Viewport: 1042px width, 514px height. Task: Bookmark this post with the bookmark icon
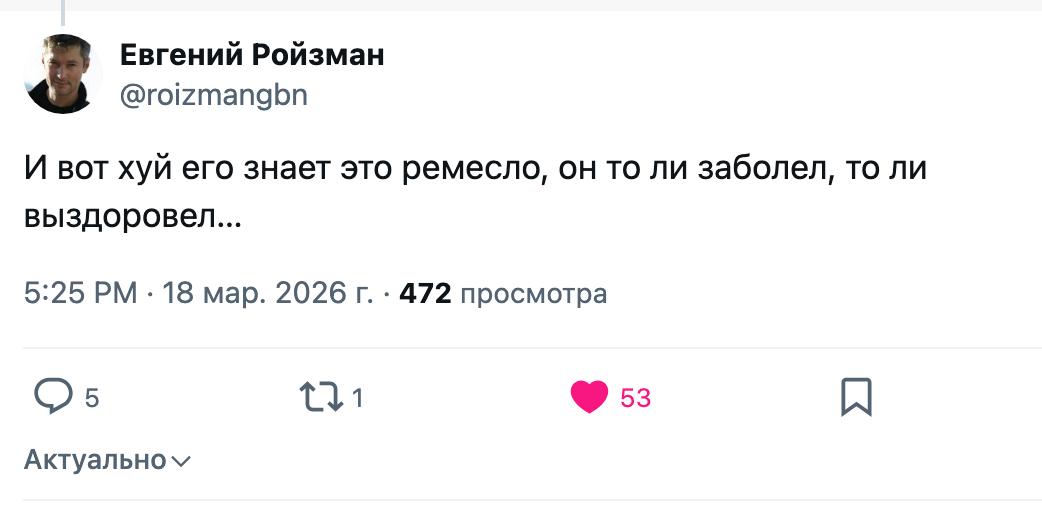pyautogui.click(x=856, y=397)
